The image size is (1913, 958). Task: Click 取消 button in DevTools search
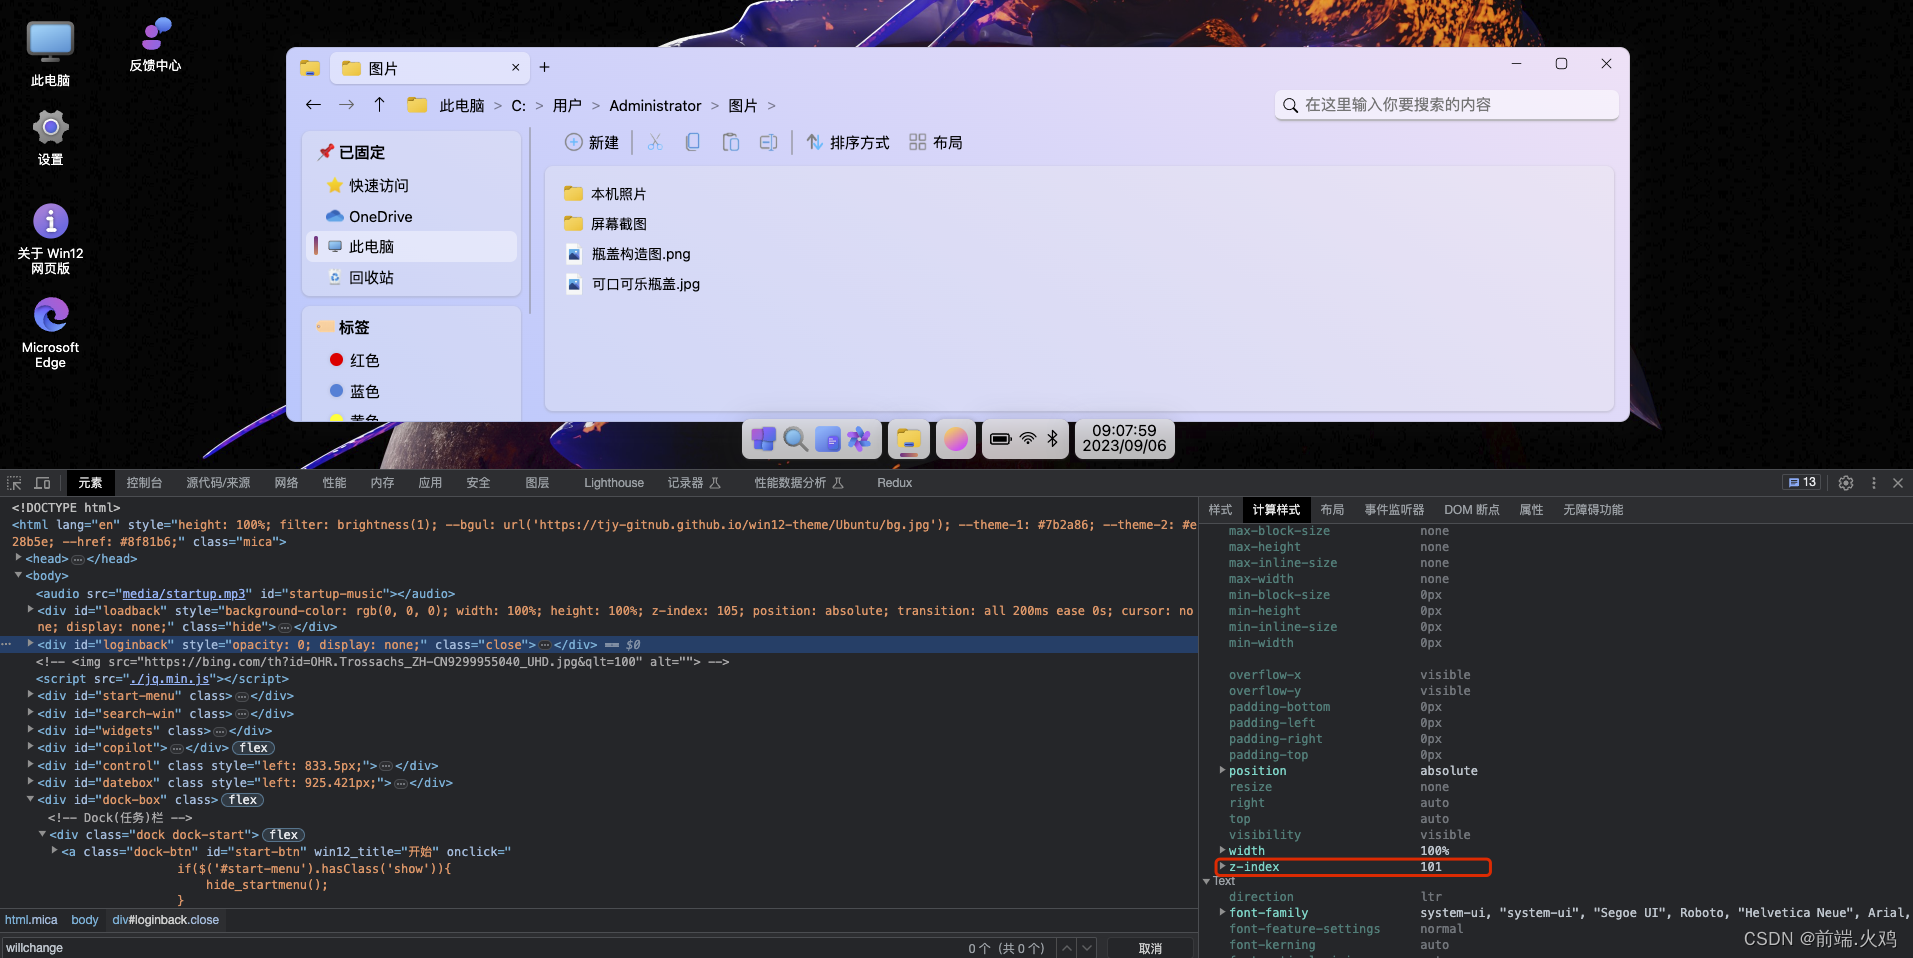point(1150,948)
